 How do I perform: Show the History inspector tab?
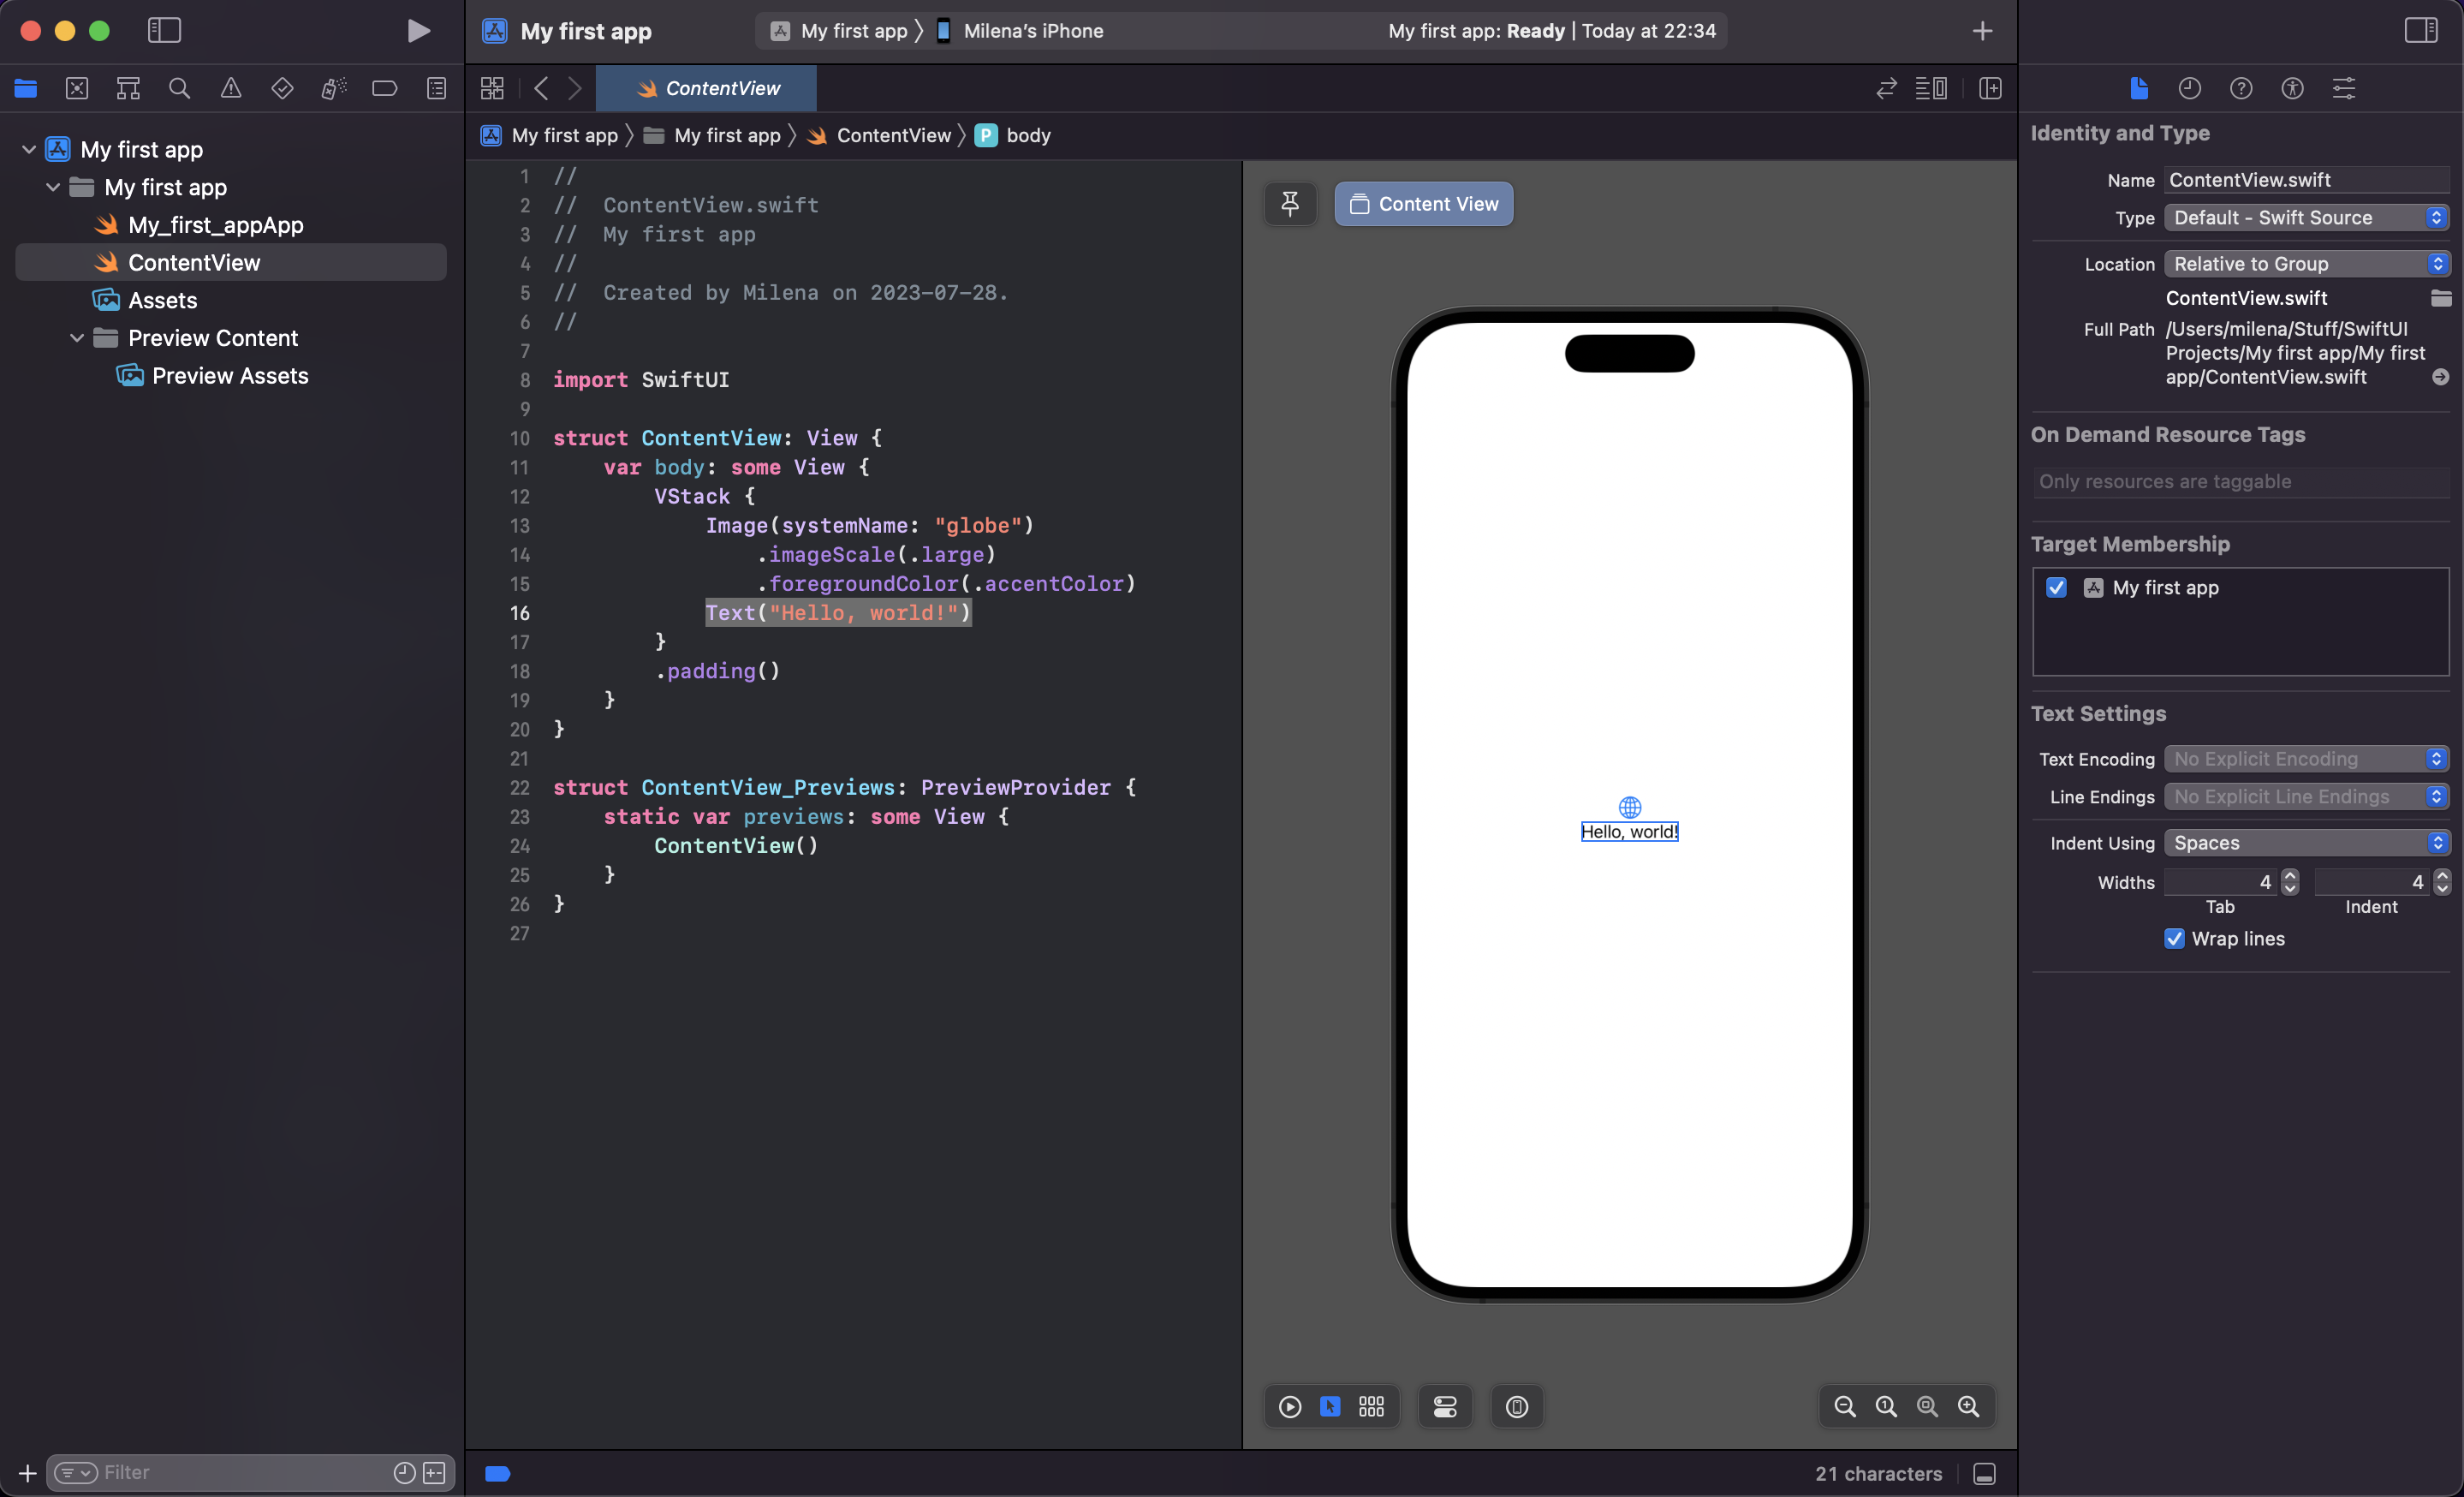2189,88
